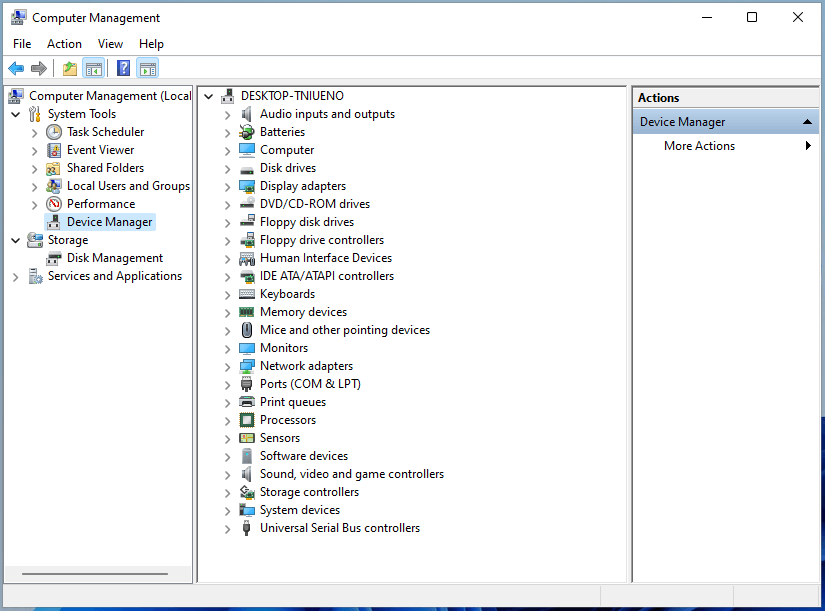Open the File menu
825x611 pixels.
point(21,43)
